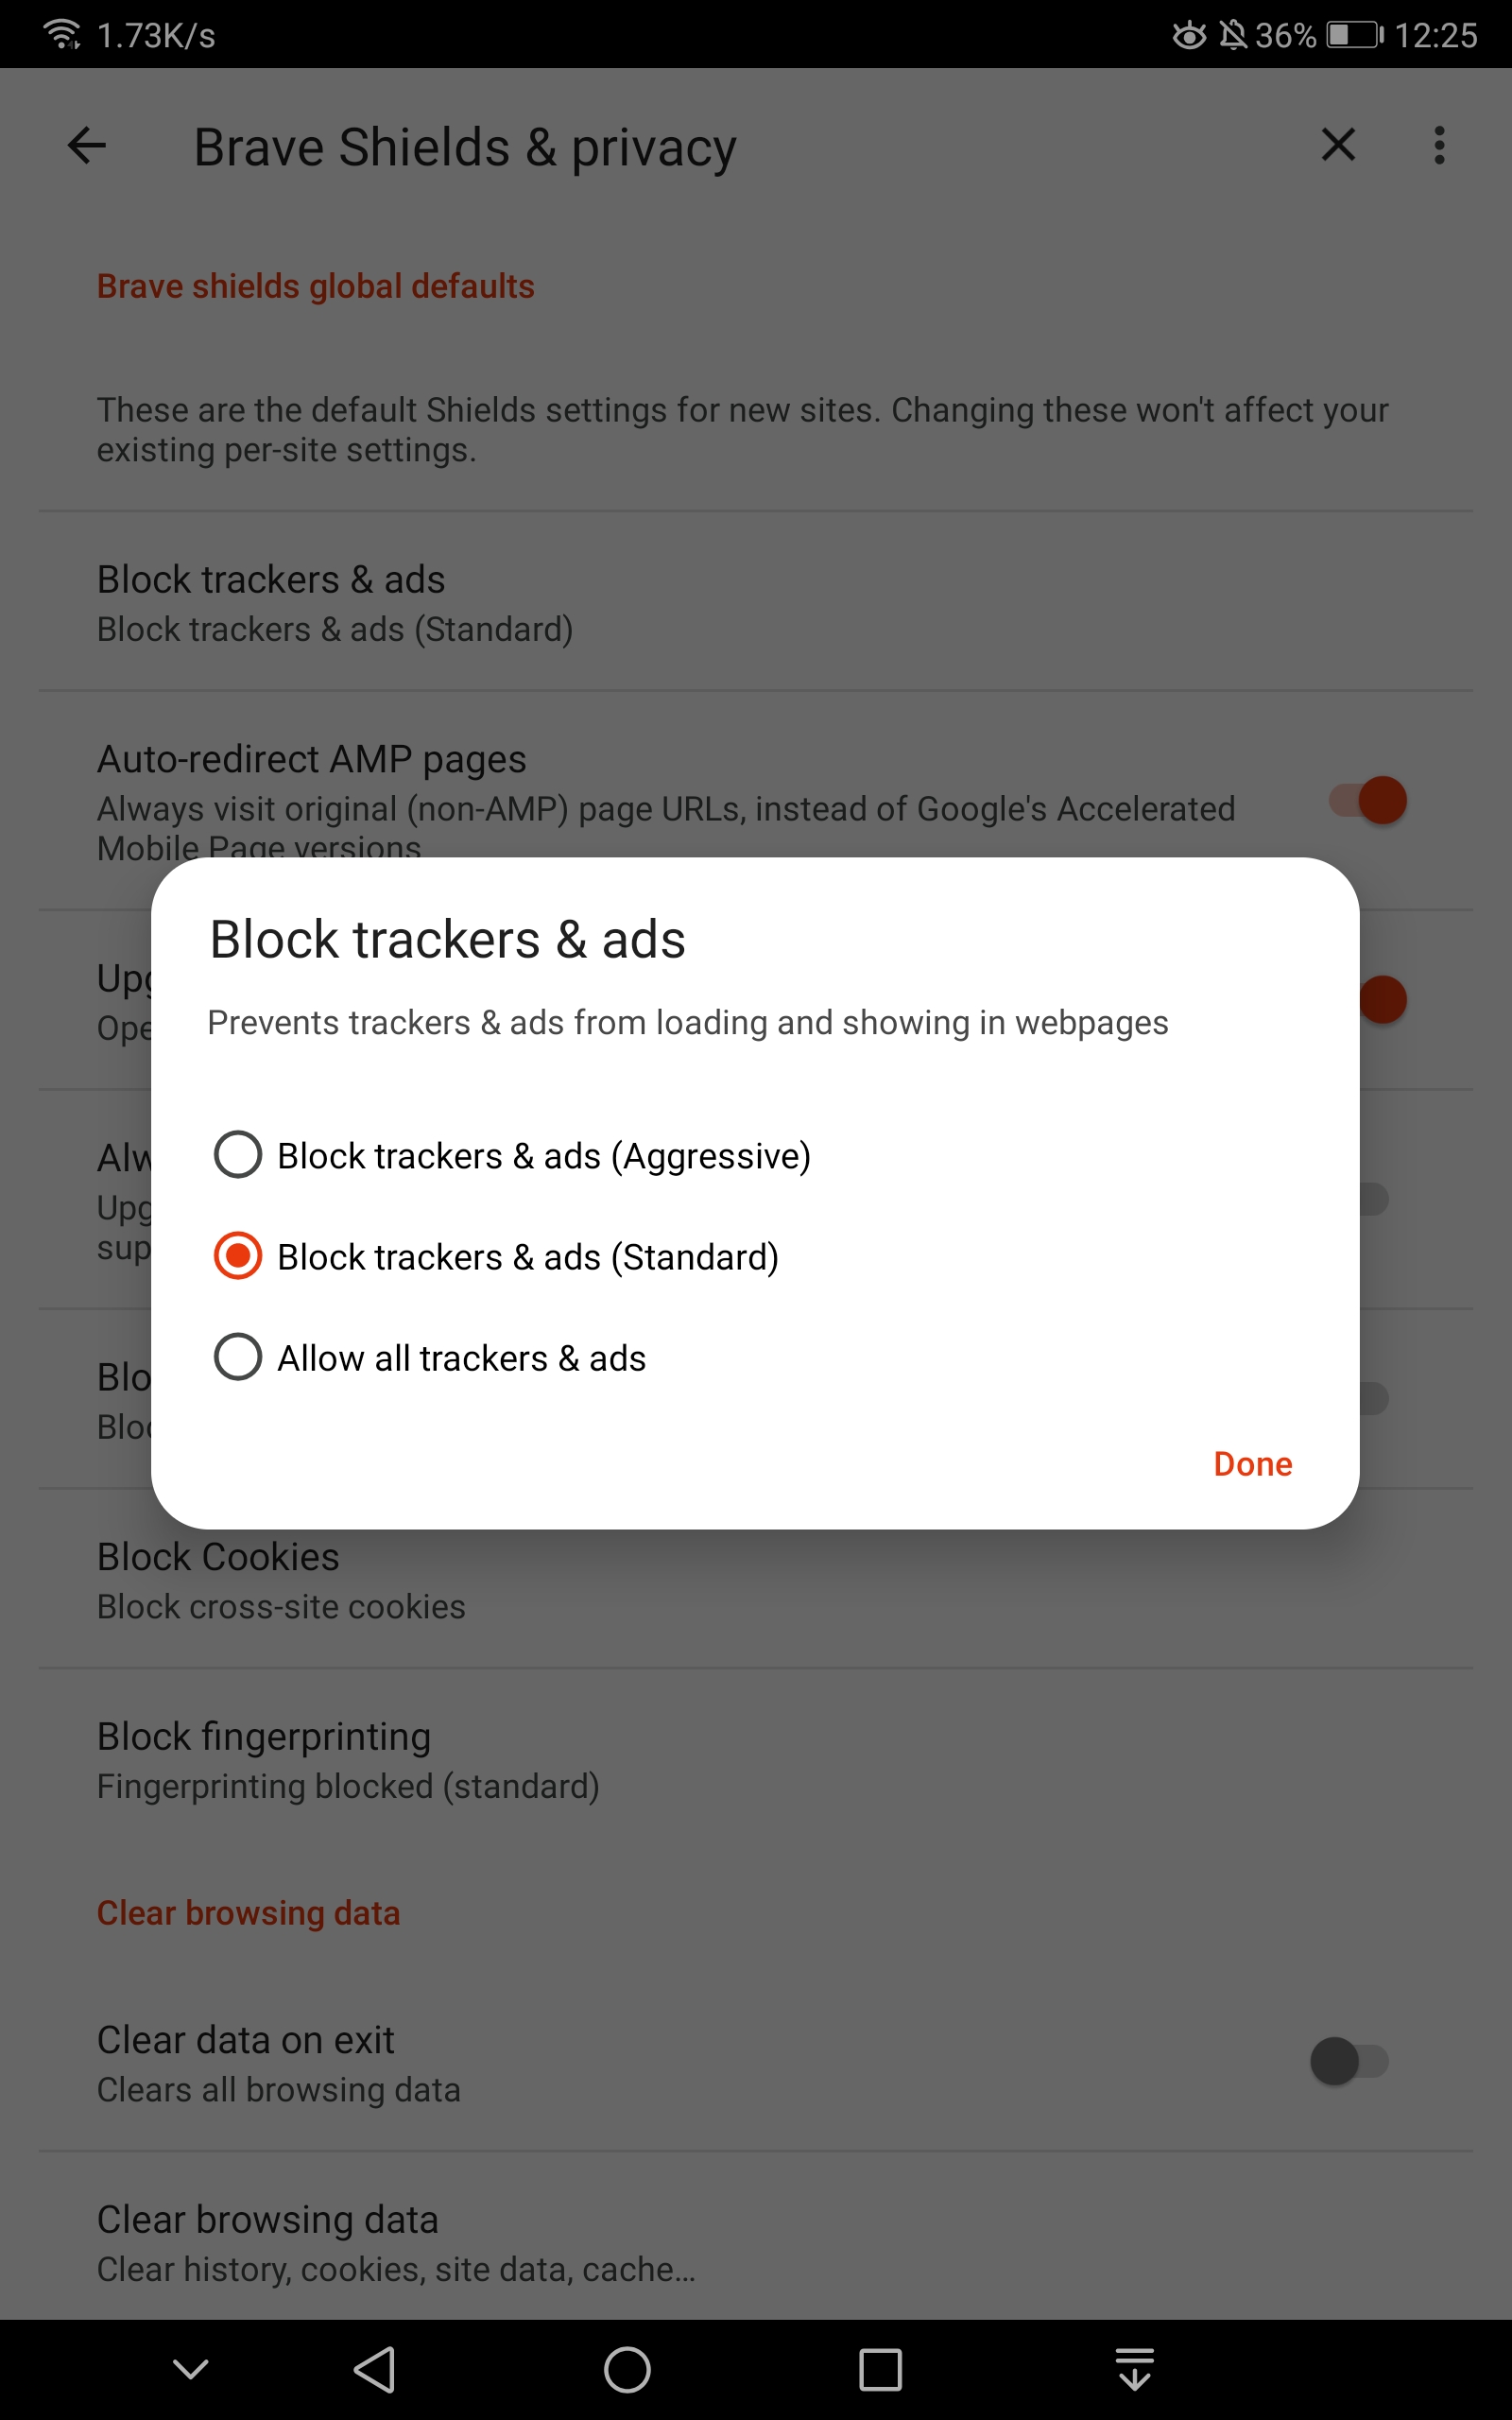Tap the downward arrow navigation icon
Viewport: 1512px width, 2420px height.
coord(1135,2370)
